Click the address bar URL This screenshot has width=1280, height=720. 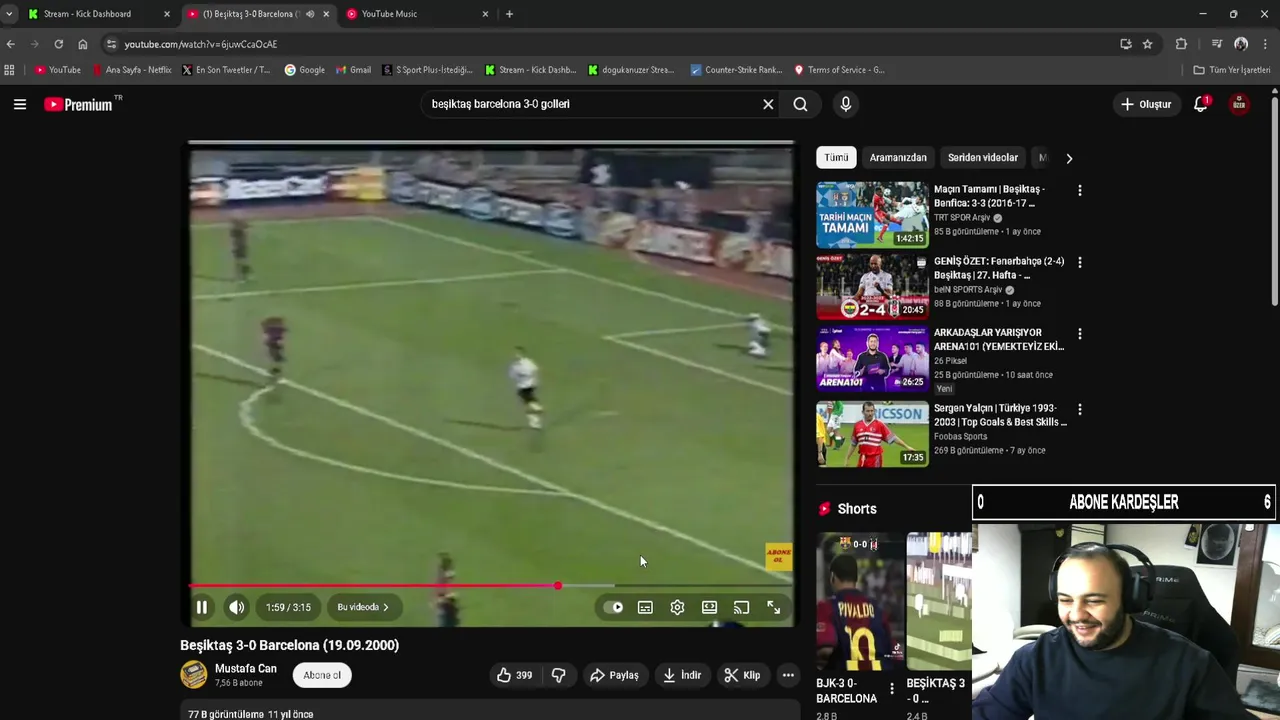pyautogui.click(x=201, y=44)
